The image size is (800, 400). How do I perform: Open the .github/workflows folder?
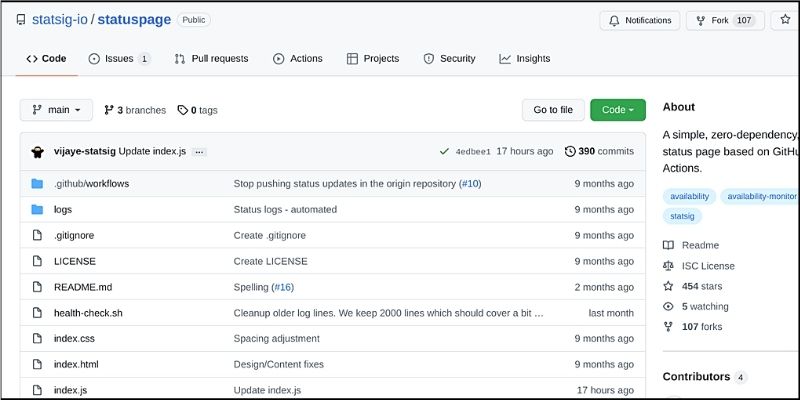[91, 184]
